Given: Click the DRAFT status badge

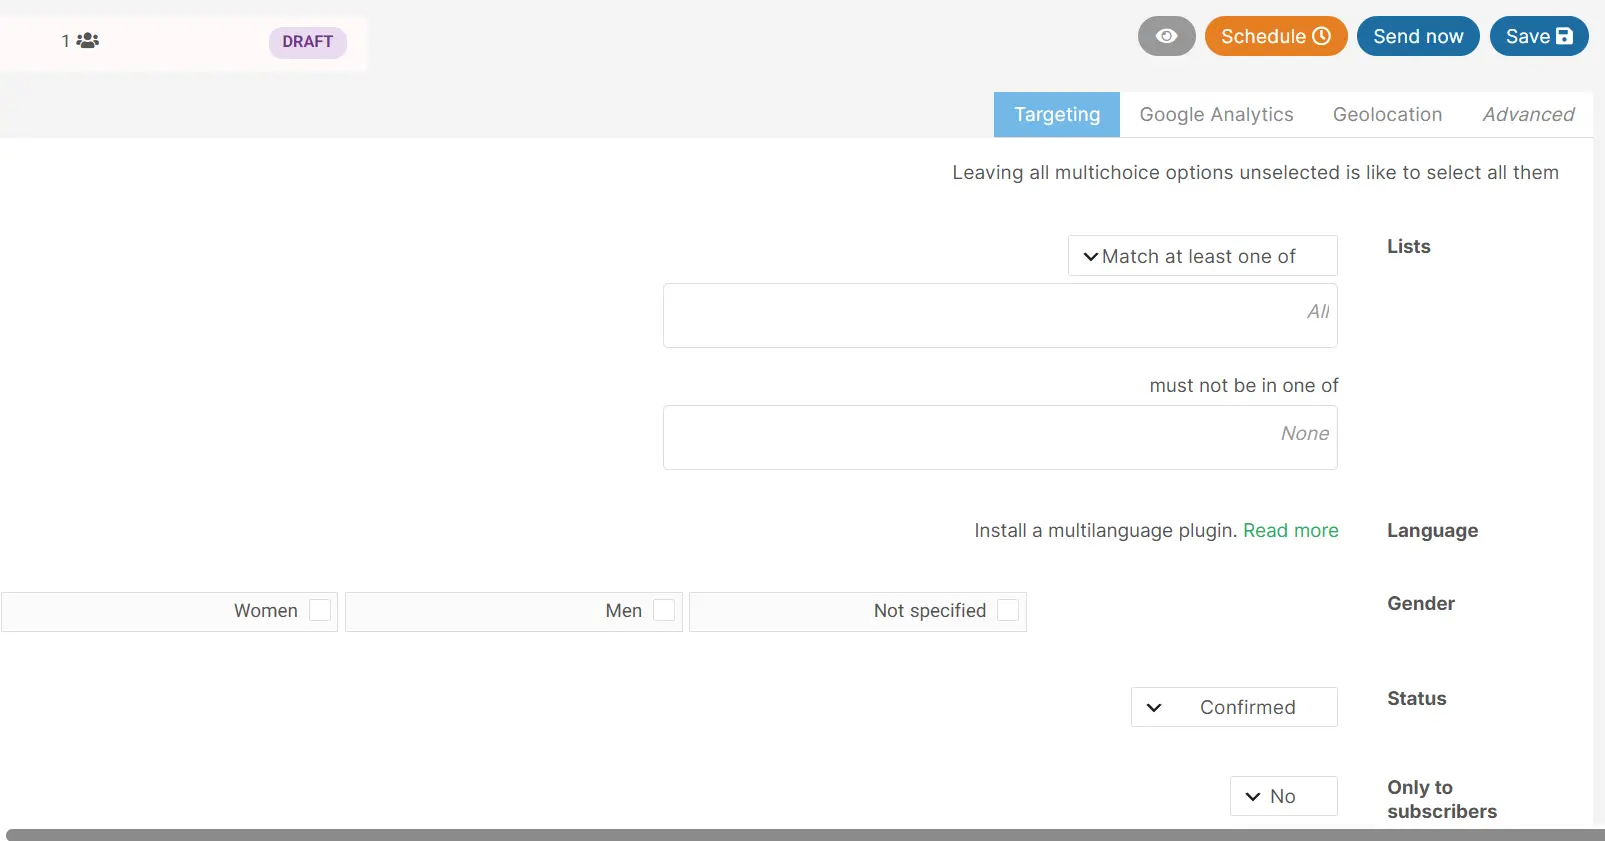Looking at the screenshot, I should pyautogui.click(x=308, y=42).
